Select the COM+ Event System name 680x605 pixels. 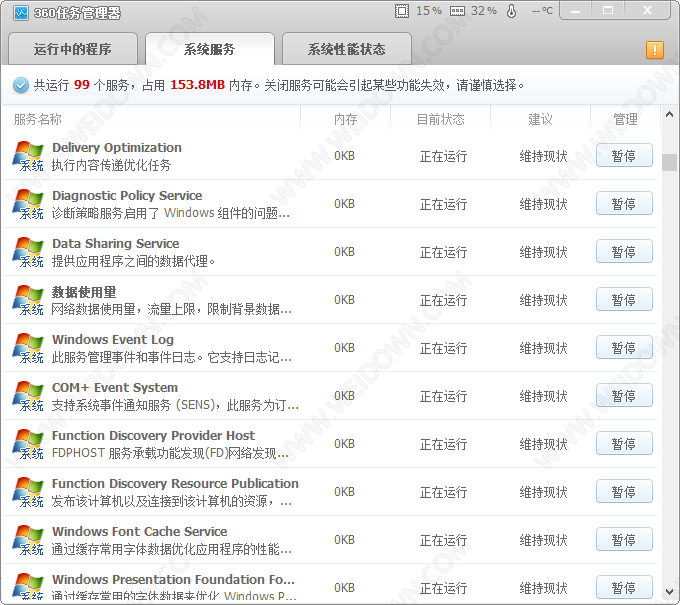[x=115, y=388]
